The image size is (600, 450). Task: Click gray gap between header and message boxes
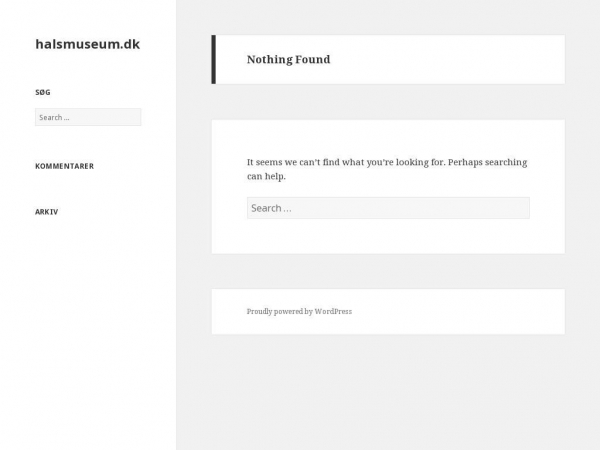[388, 102]
